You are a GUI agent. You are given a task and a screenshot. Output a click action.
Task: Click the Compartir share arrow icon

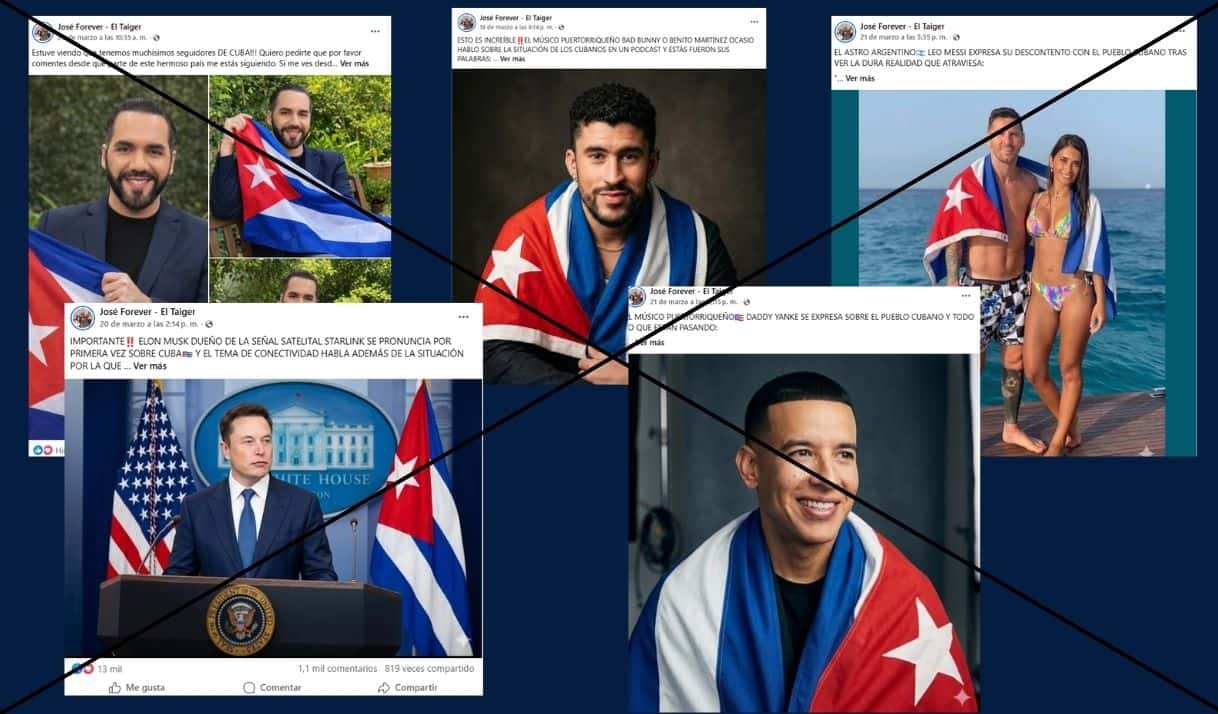383,688
